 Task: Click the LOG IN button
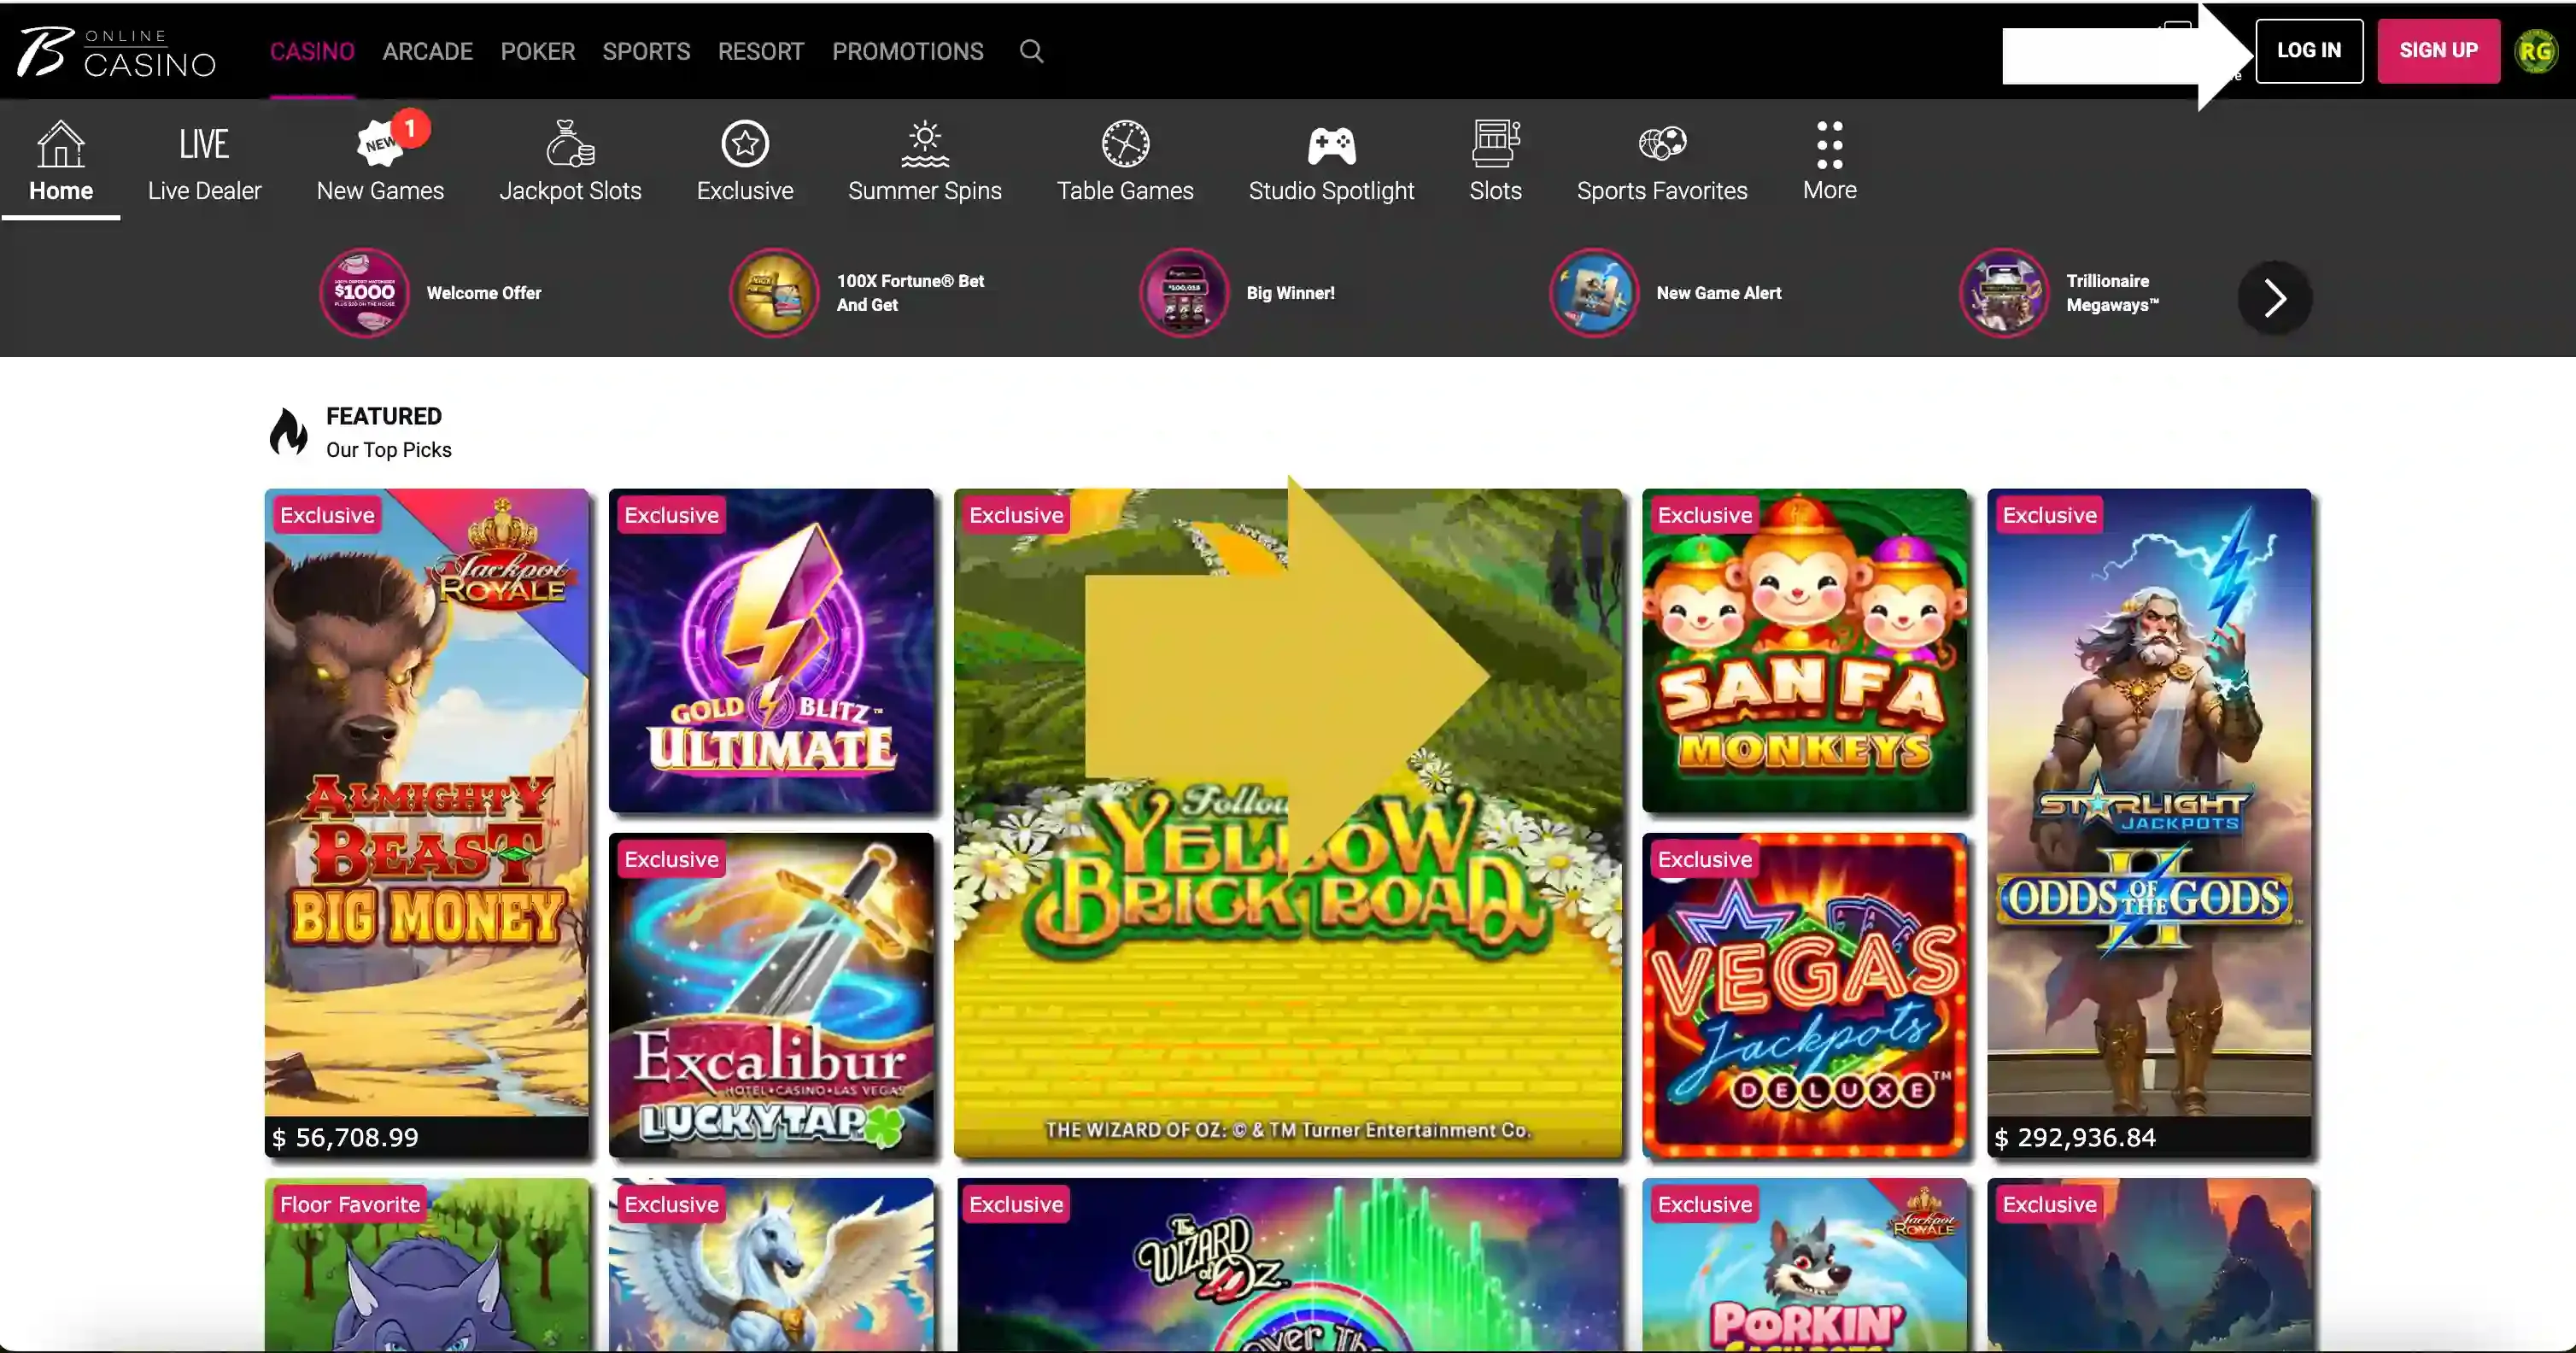click(2309, 50)
